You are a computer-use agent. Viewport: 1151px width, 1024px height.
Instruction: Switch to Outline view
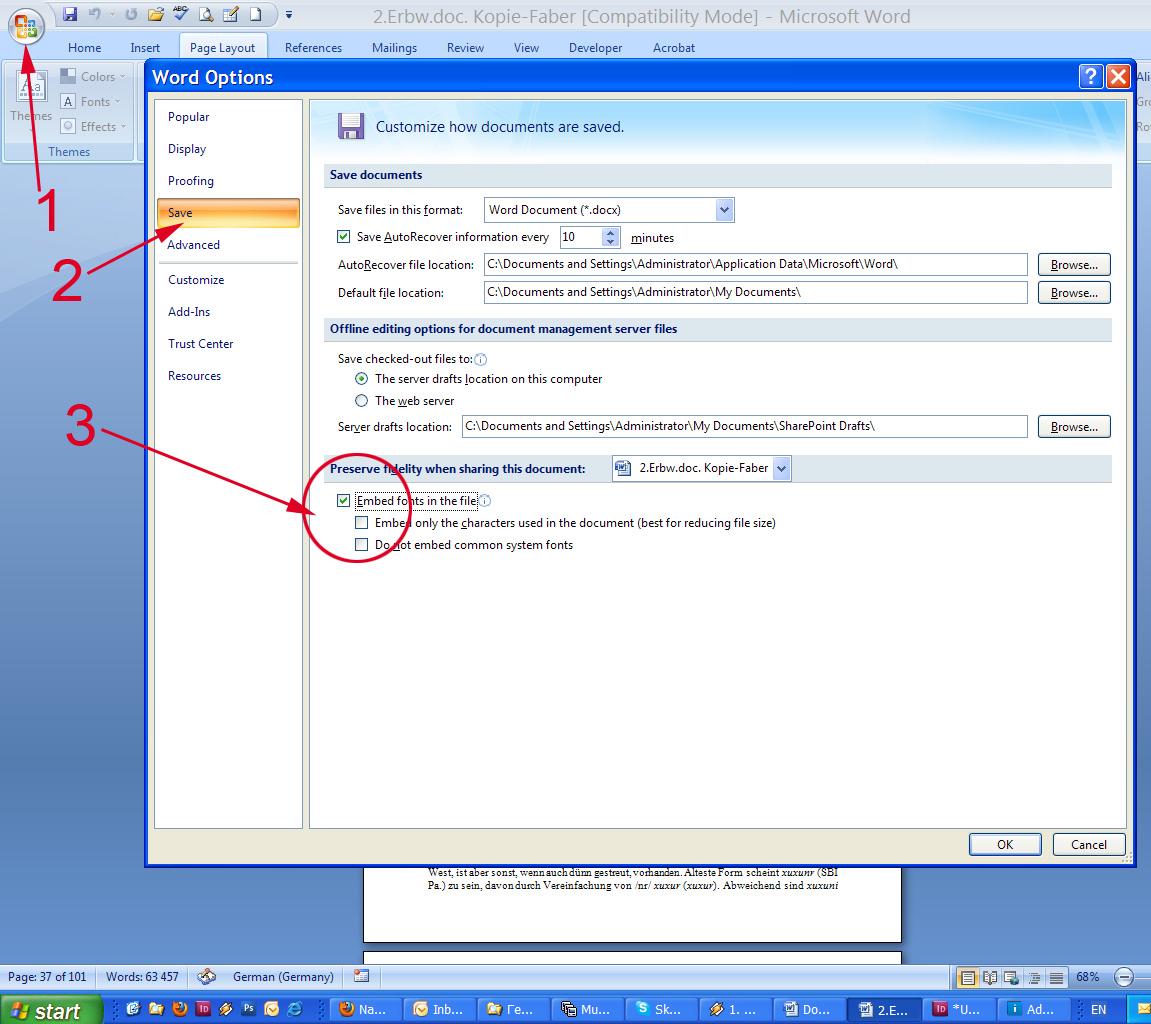1034,977
